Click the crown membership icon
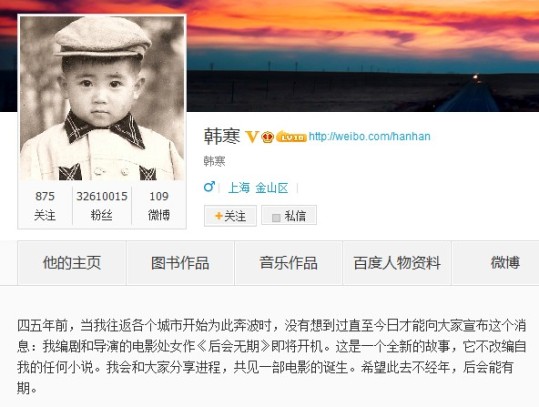This screenshot has height=407, width=539. click(x=267, y=137)
